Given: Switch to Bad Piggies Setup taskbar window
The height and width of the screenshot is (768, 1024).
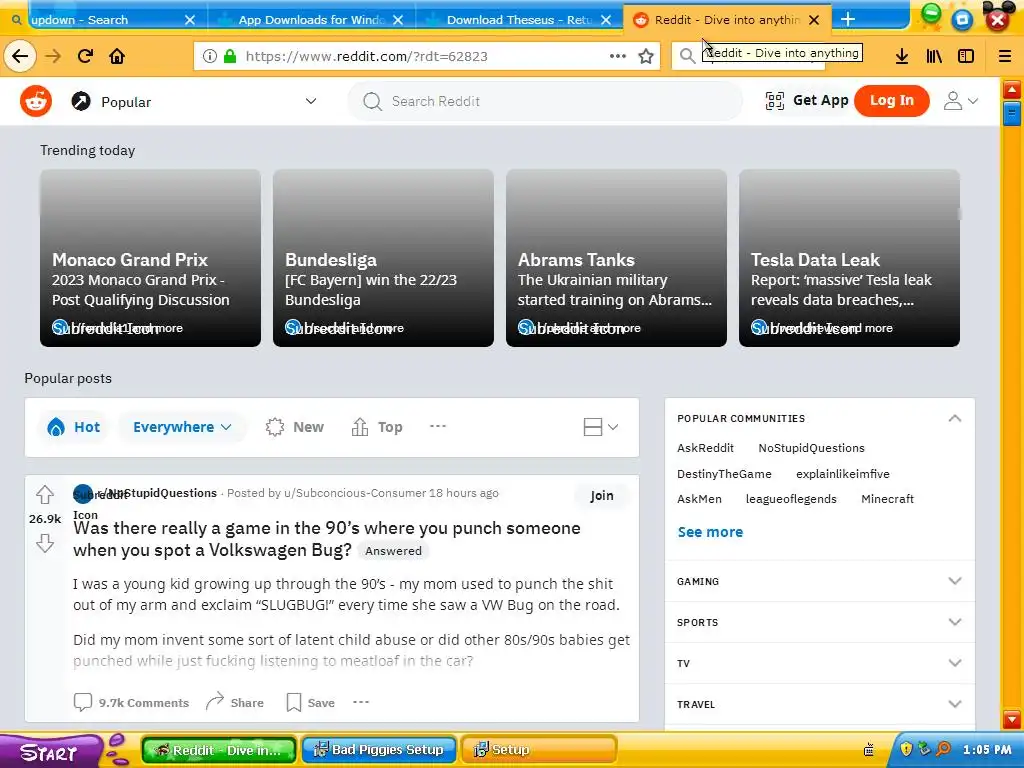Looking at the screenshot, I should click(379, 750).
